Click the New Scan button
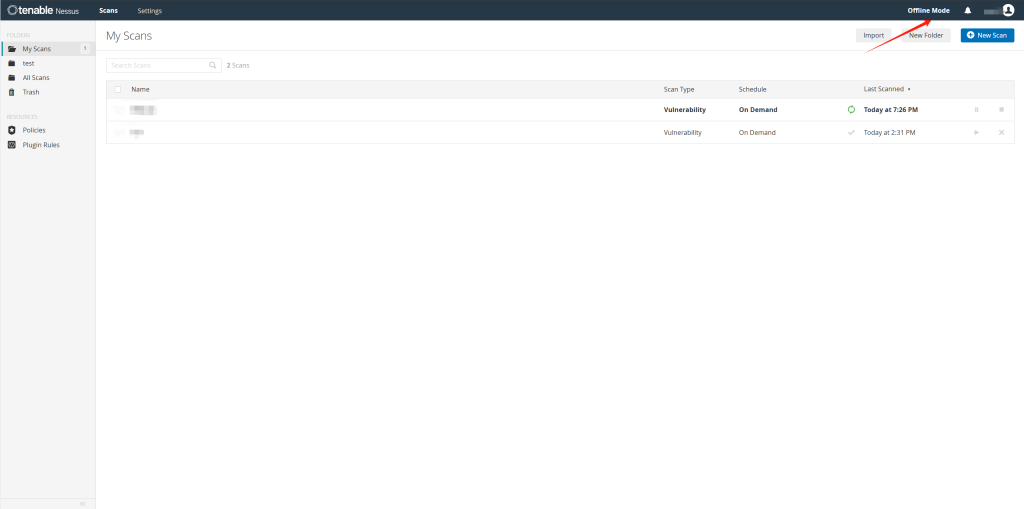This screenshot has width=1024, height=509. pyautogui.click(x=987, y=35)
